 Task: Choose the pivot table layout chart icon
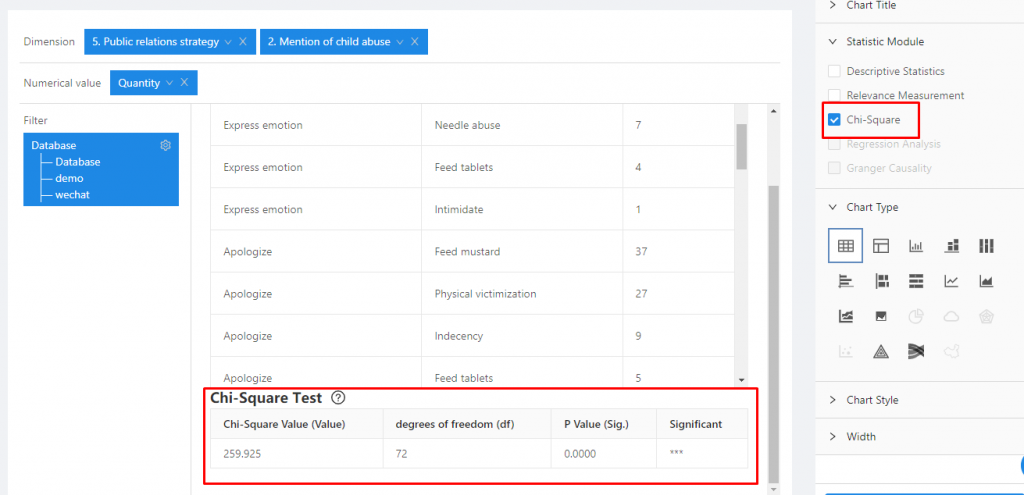881,246
